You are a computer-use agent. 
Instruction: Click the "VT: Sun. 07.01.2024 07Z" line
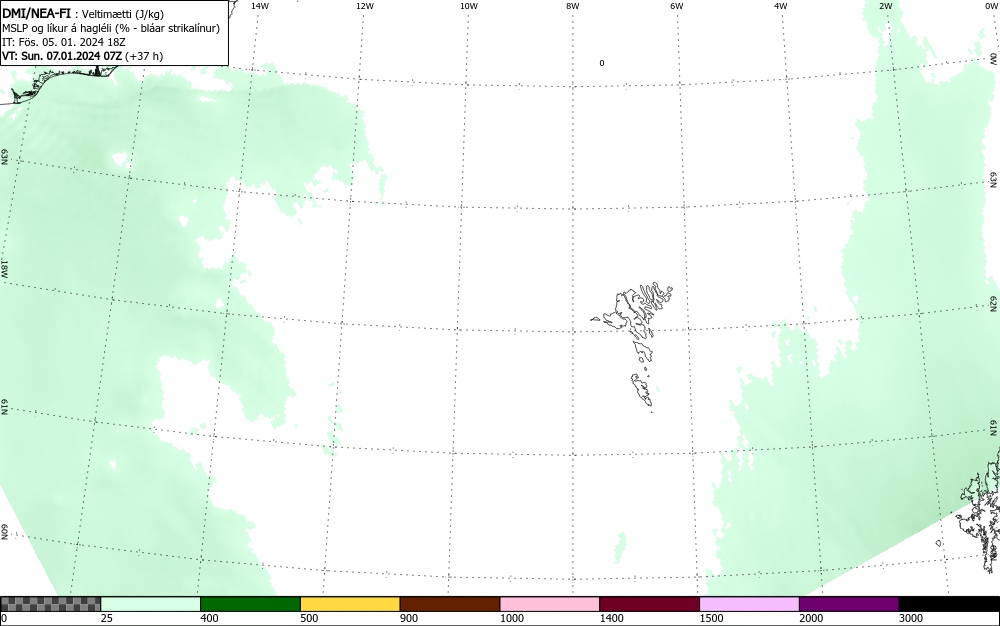[62, 56]
